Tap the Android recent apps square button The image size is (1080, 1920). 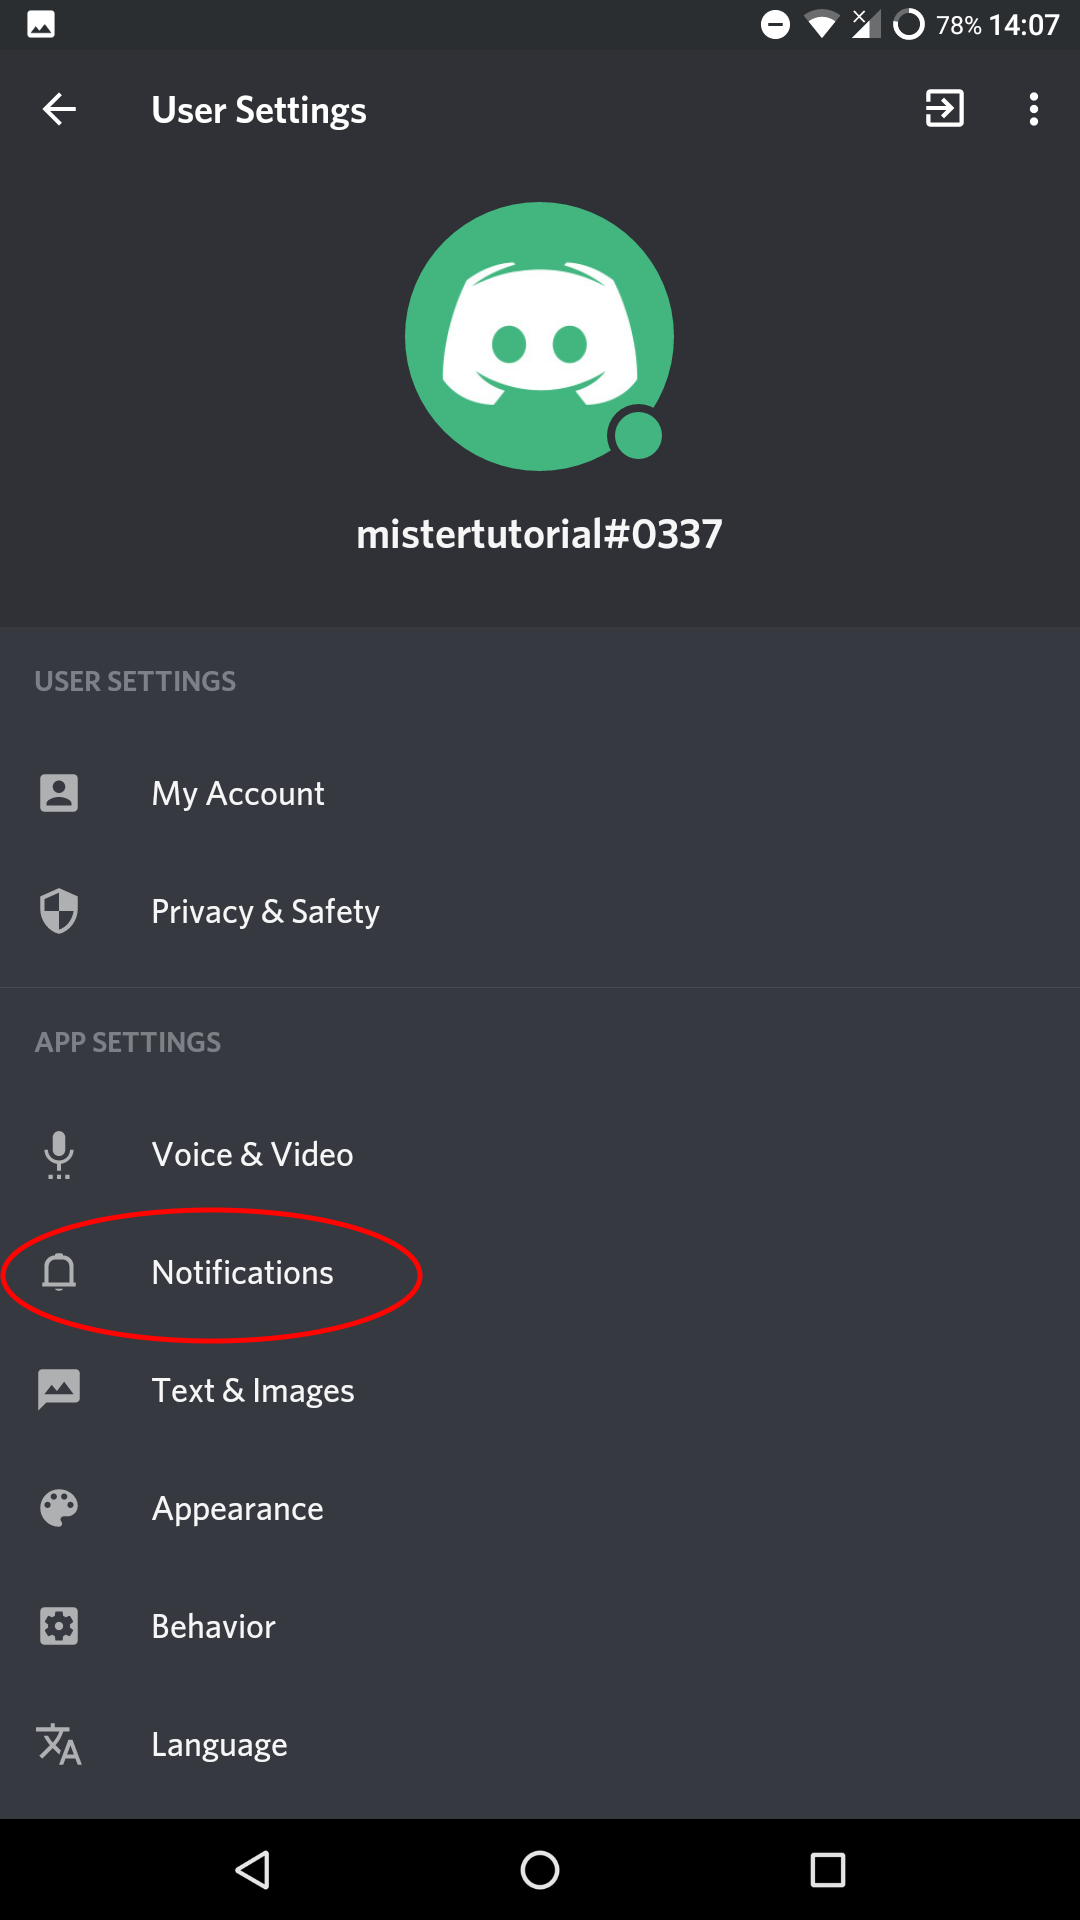(x=827, y=1869)
